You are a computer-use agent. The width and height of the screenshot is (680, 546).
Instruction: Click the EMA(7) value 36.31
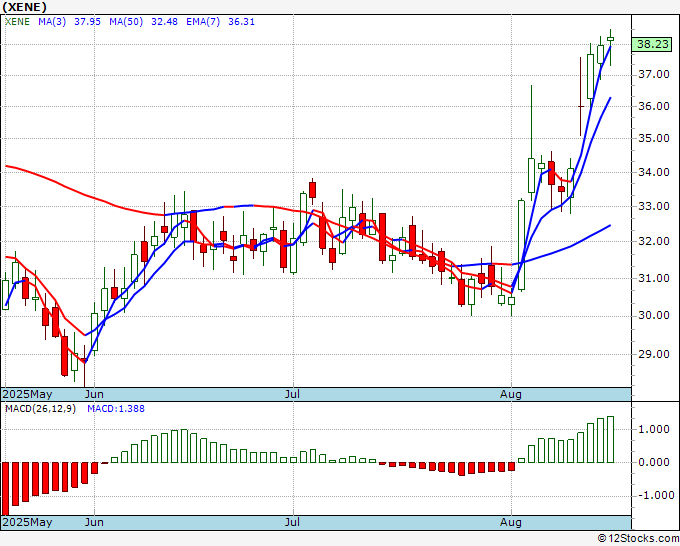[241, 22]
